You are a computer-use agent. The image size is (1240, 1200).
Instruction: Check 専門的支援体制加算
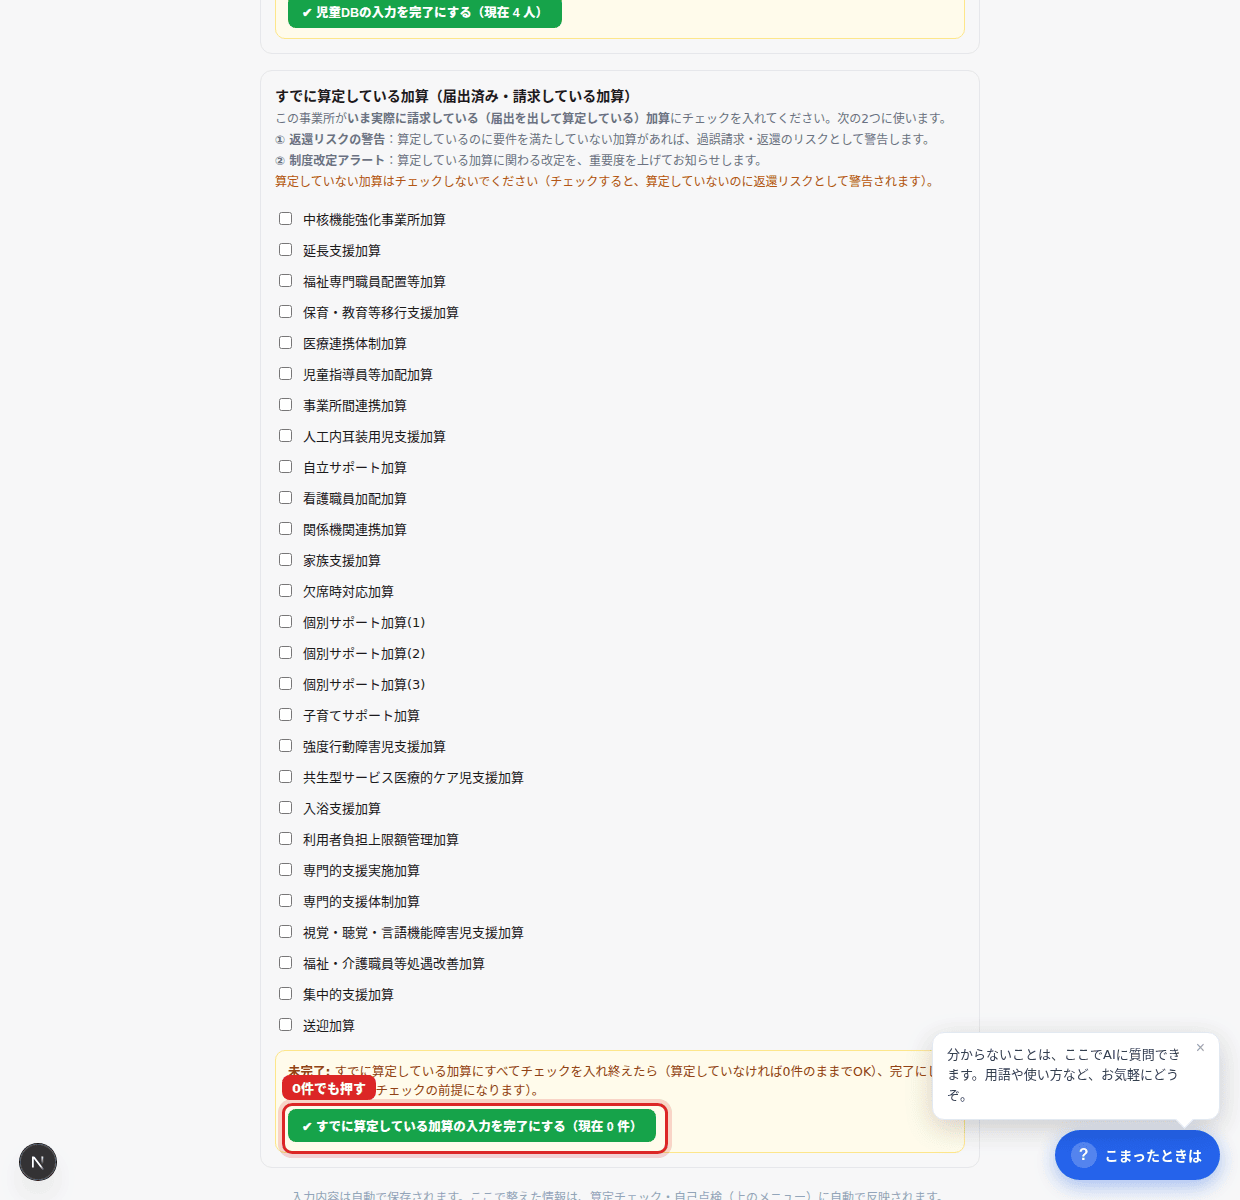285,901
